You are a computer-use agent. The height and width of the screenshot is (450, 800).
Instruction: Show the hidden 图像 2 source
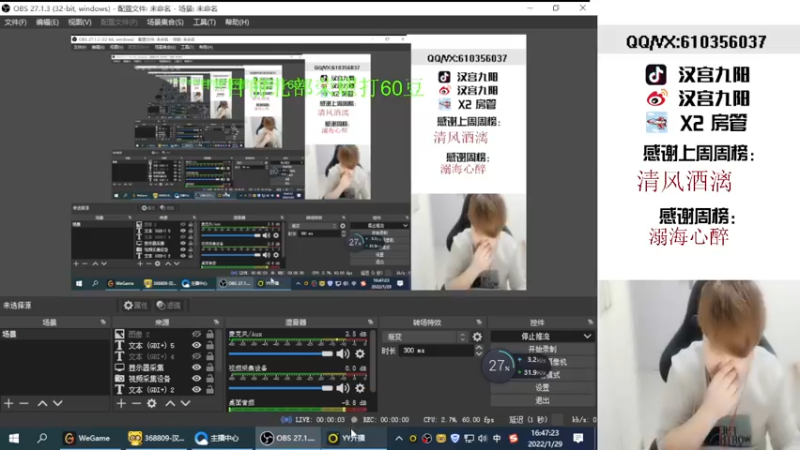coord(196,334)
